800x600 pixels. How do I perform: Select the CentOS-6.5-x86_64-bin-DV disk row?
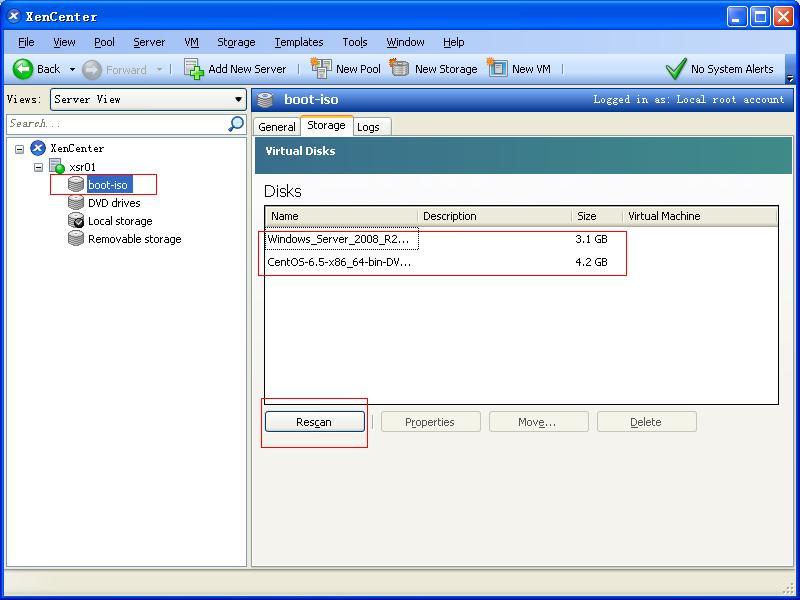[x=521, y=262]
